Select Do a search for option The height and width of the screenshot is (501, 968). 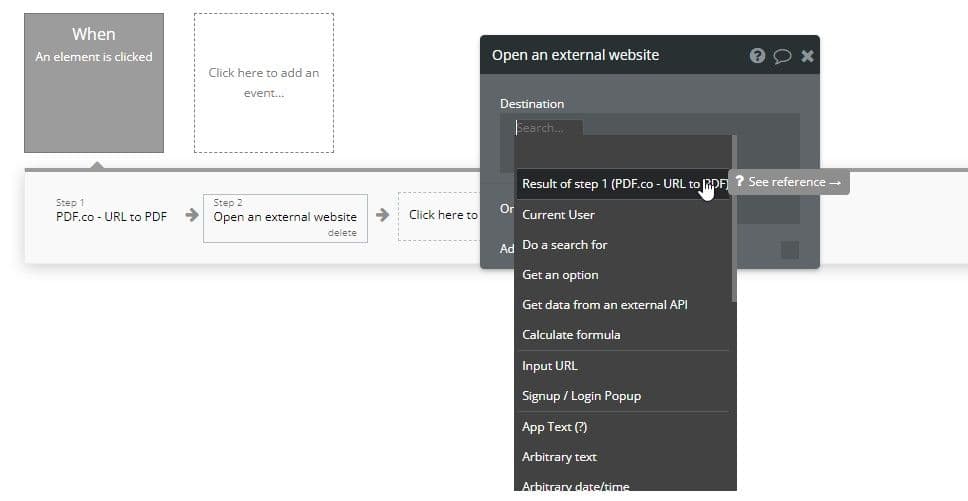pyautogui.click(x=564, y=245)
